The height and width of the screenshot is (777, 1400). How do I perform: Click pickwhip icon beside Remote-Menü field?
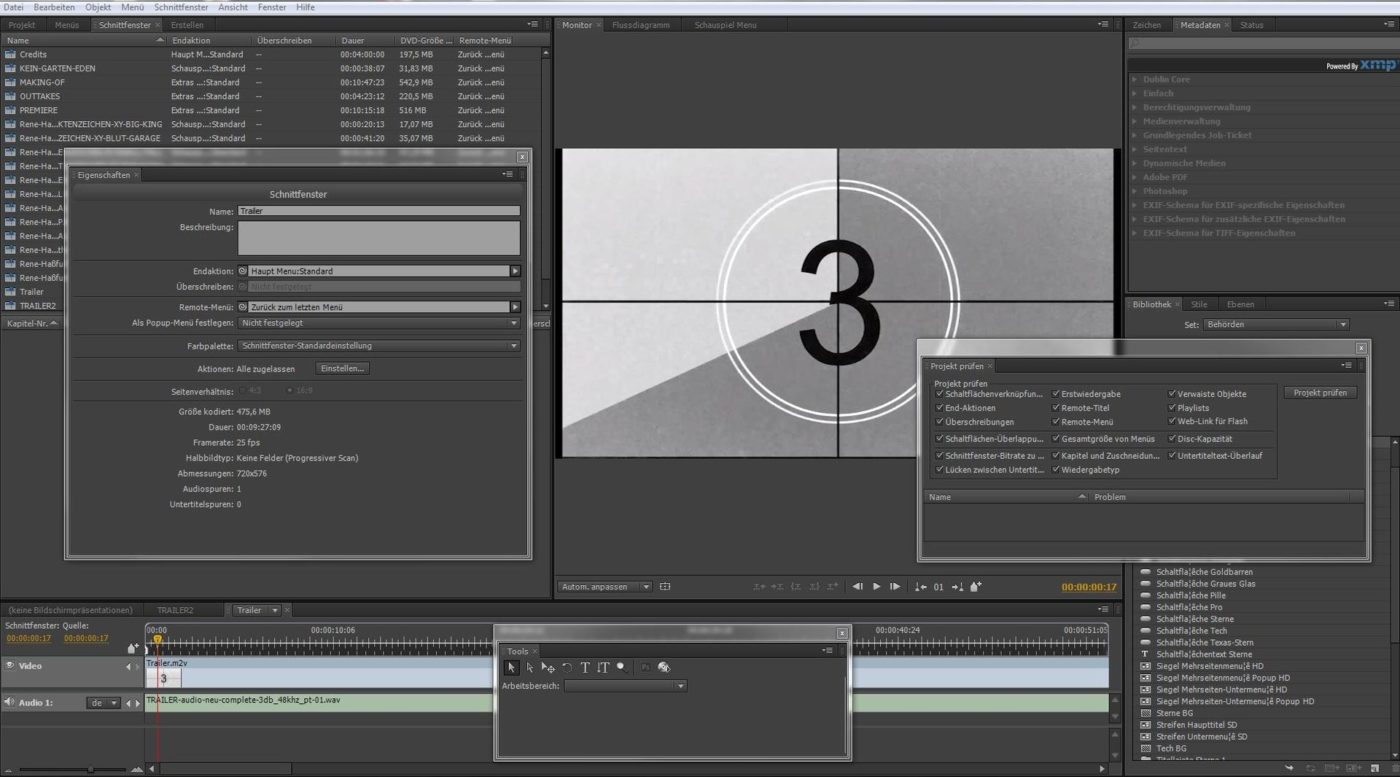coord(243,307)
